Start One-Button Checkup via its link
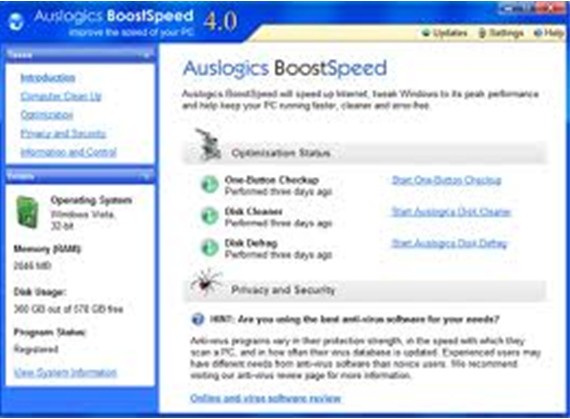The width and height of the screenshot is (570, 419). click(446, 180)
